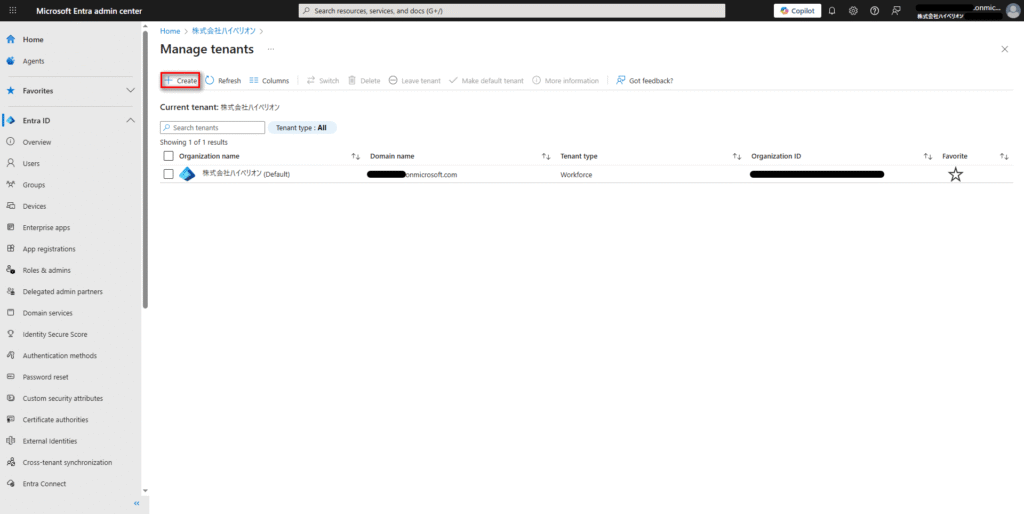Open the Columns chooser
The width and height of the screenshot is (1024, 514).
click(269, 80)
